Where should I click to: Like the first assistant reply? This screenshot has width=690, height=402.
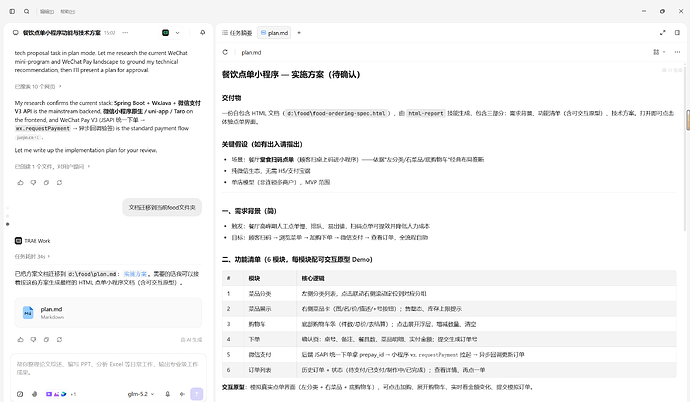(20, 183)
